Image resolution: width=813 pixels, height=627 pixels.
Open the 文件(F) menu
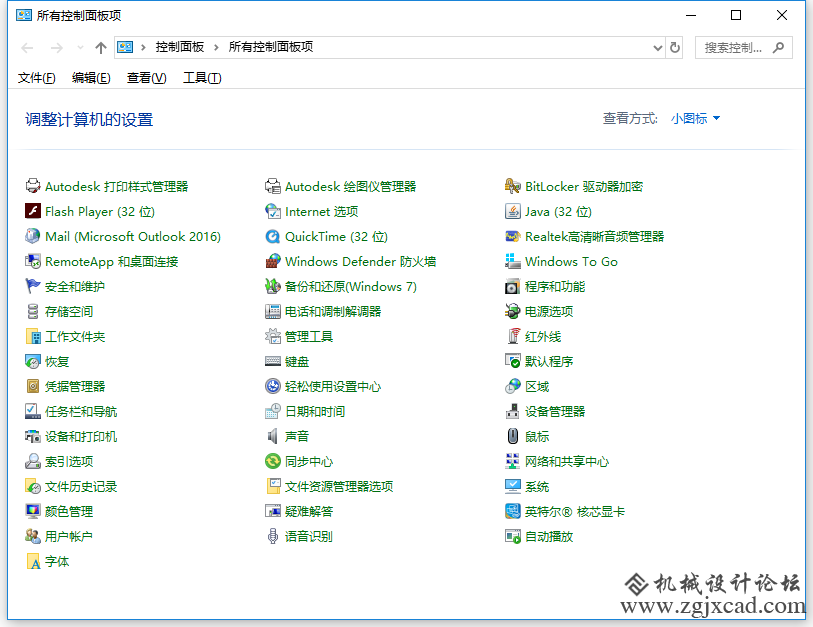[36, 78]
